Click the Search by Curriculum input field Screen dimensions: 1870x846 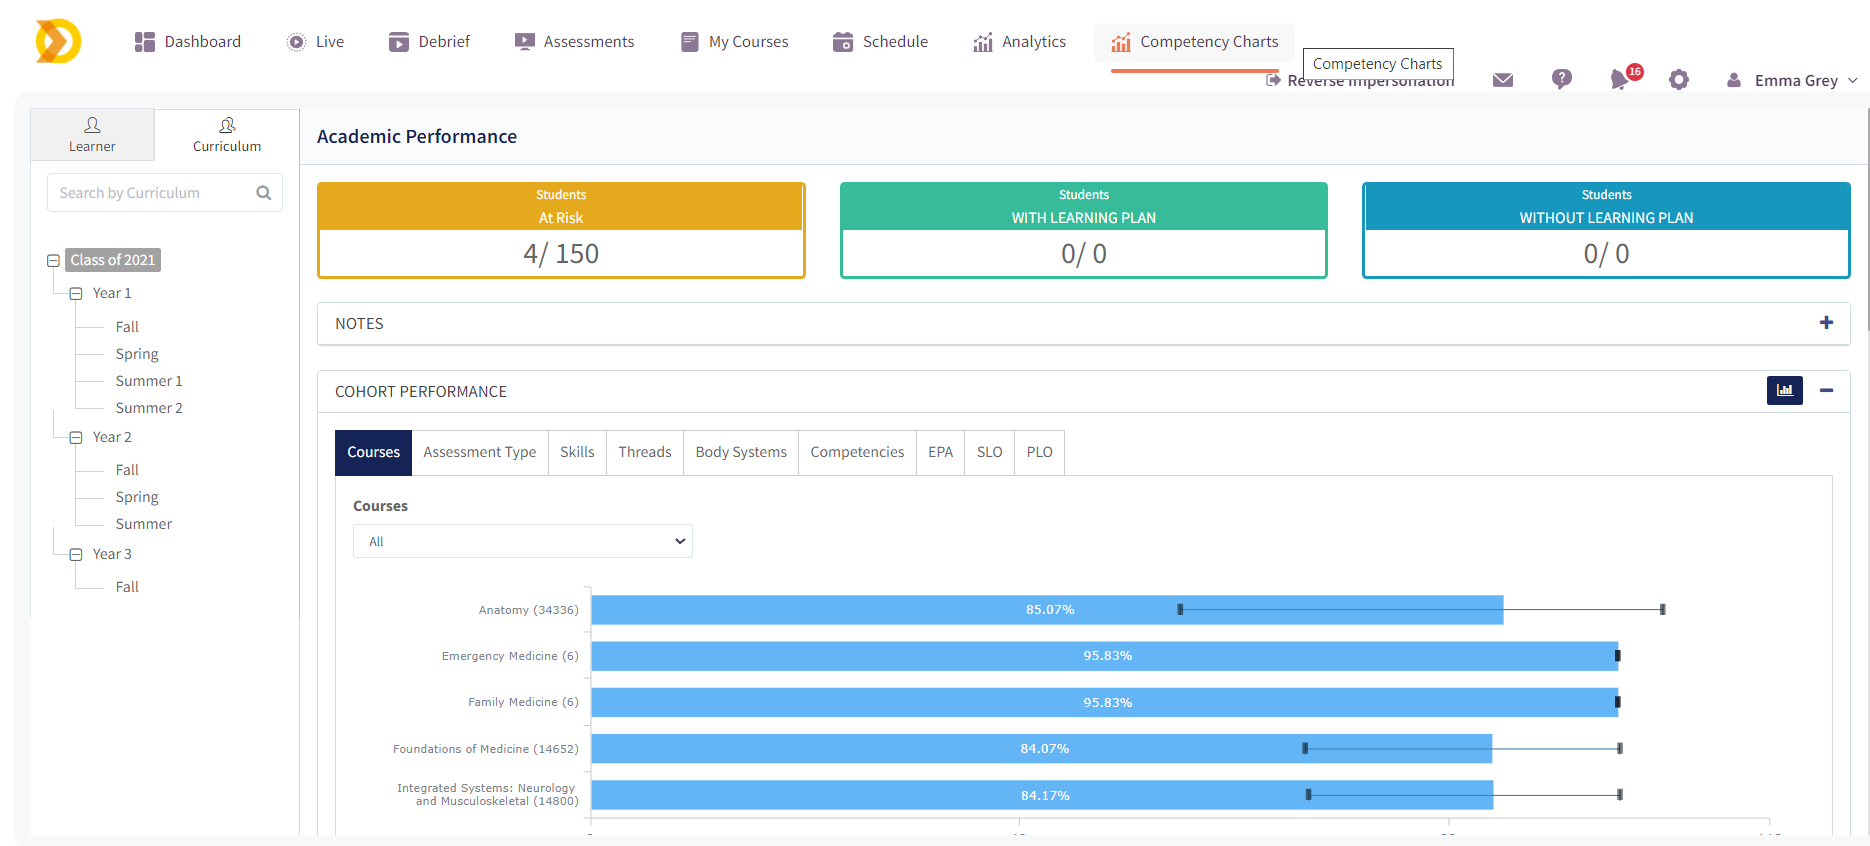150,193
